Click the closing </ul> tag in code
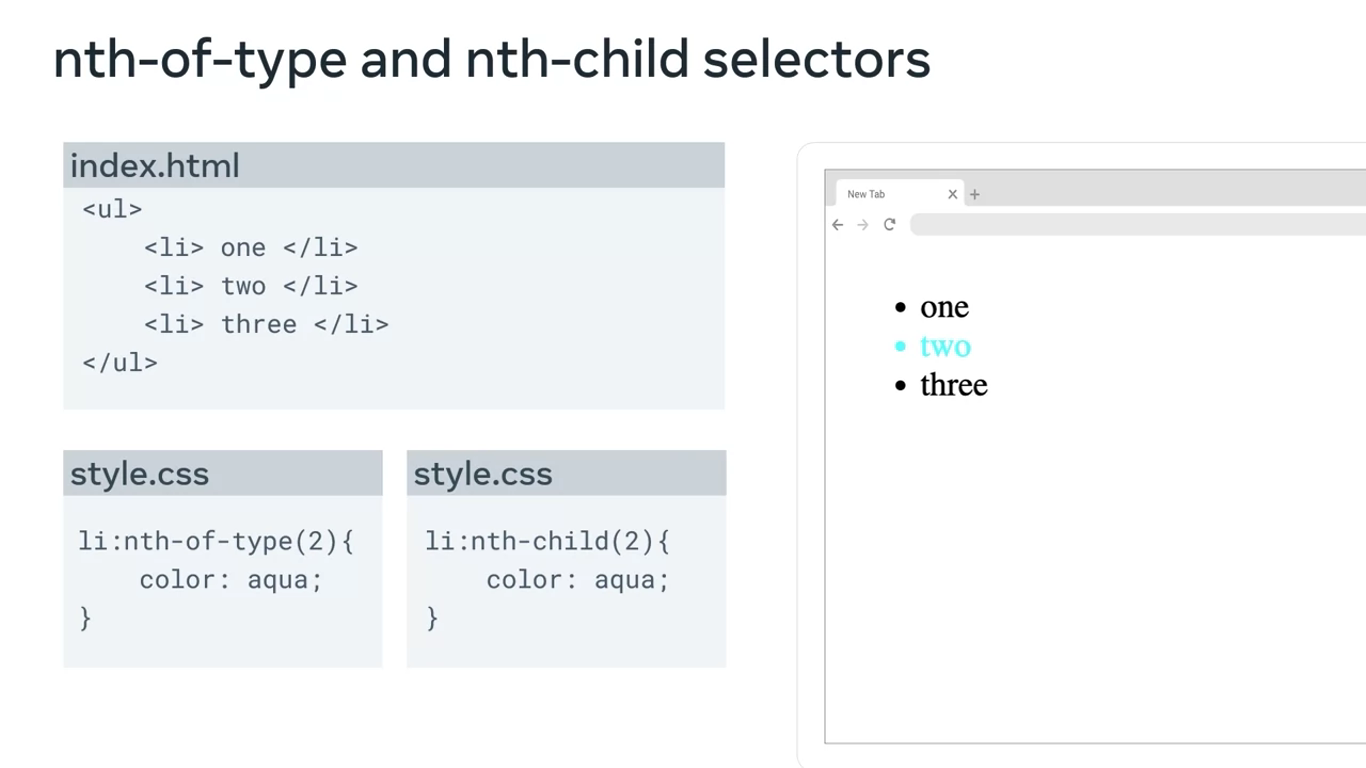 120,363
